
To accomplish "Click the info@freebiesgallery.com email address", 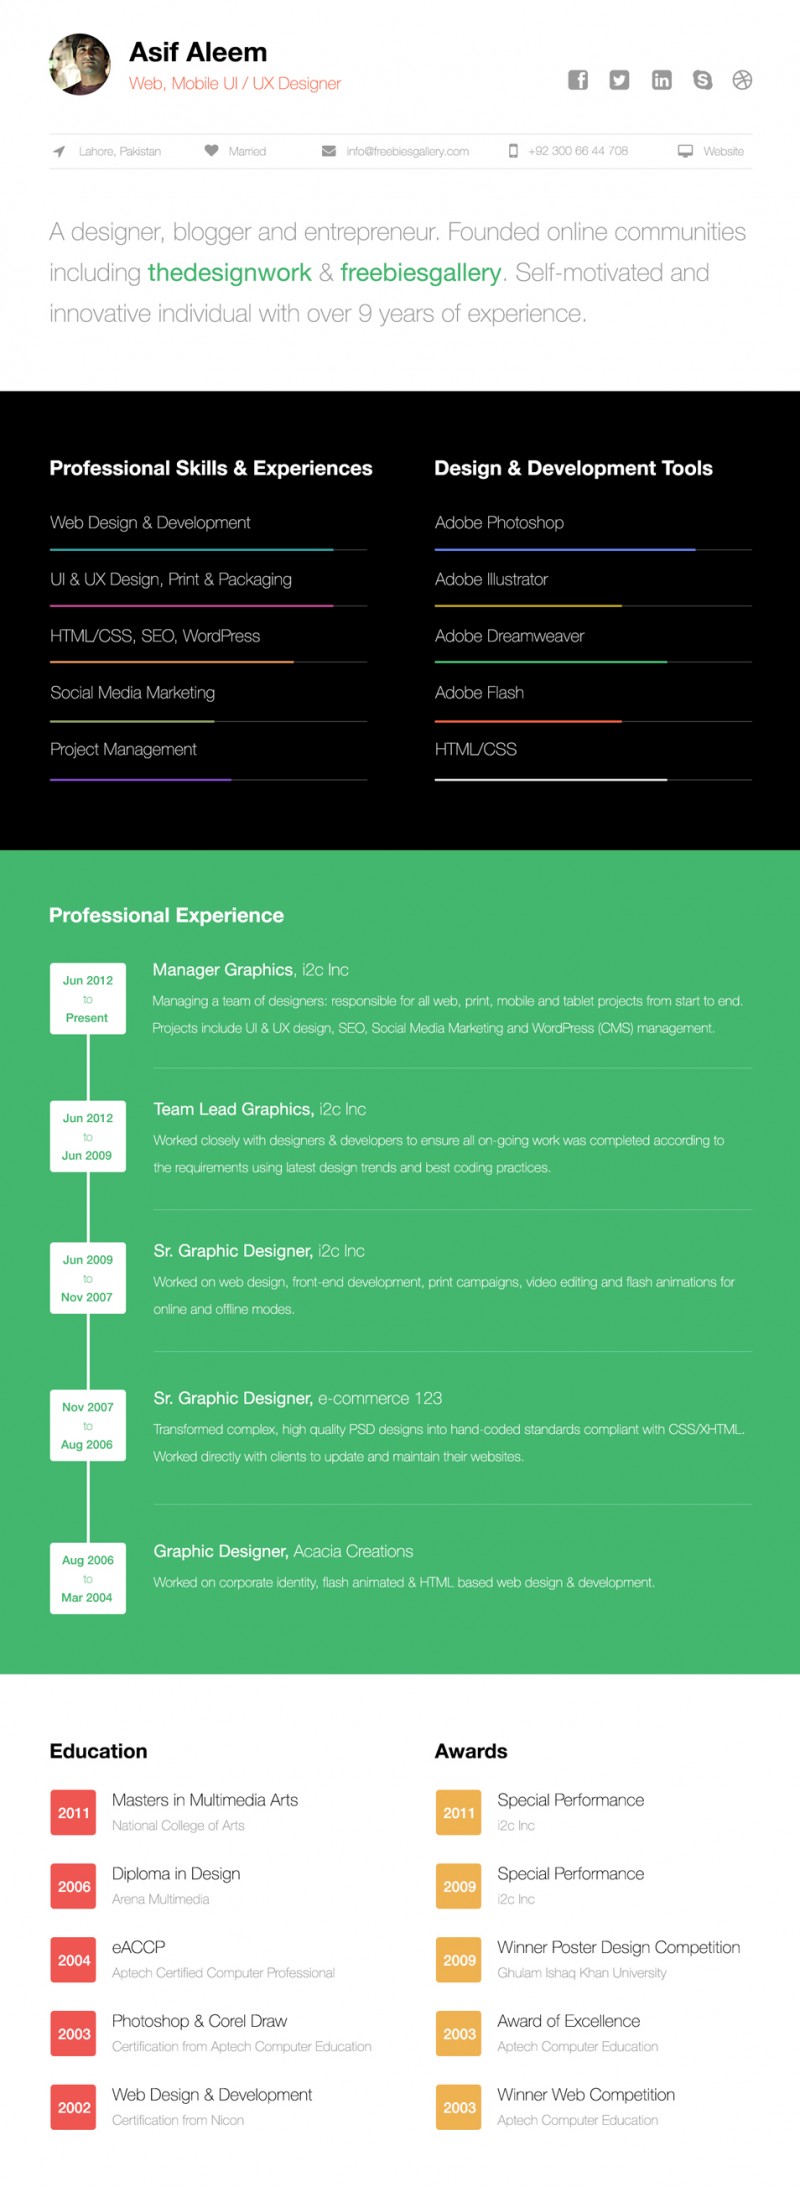I will coord(407,152).
